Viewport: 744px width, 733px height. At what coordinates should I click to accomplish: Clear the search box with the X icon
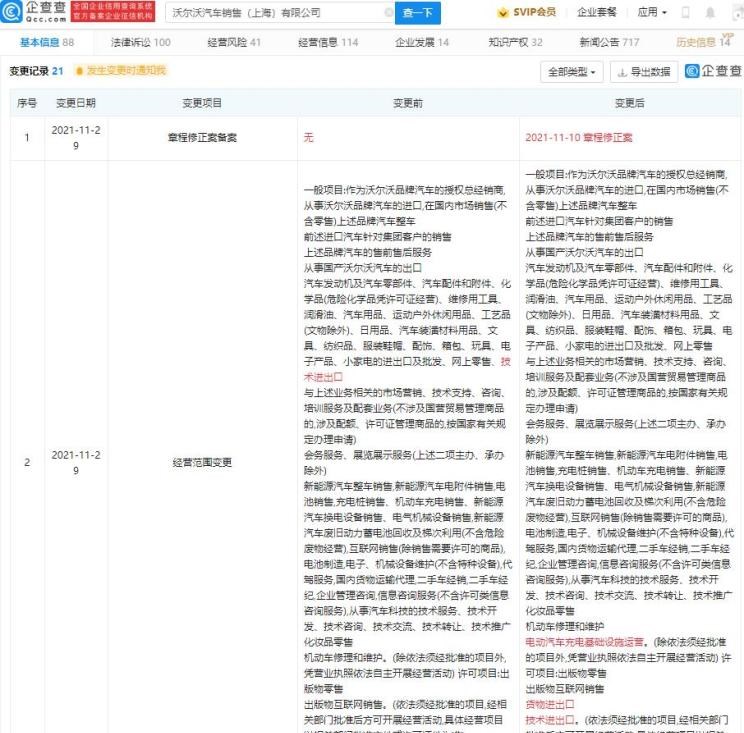pos(388,13)
